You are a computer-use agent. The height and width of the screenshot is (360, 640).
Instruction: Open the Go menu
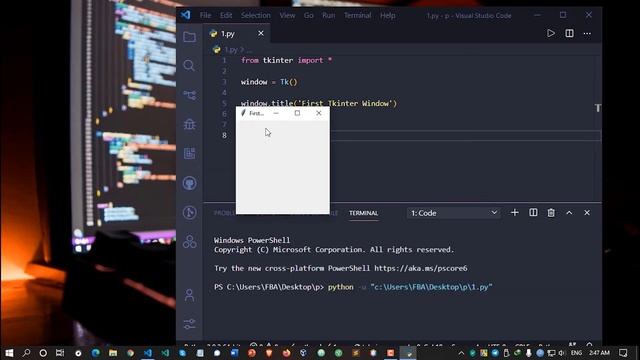(x=309, y=16)
